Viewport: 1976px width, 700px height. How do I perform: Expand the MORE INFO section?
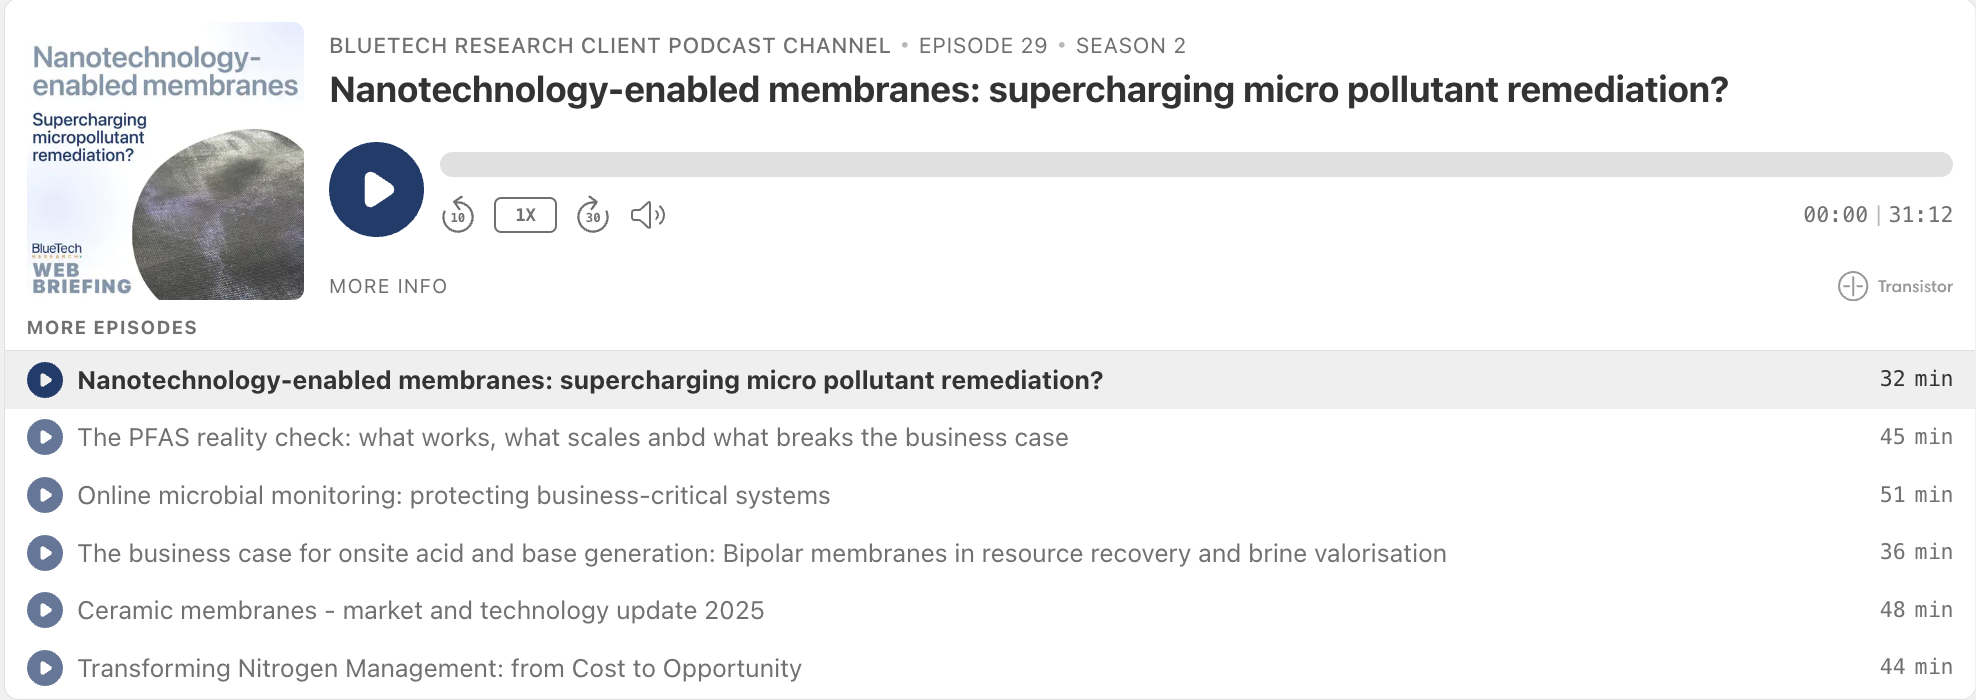click(388, 287)
